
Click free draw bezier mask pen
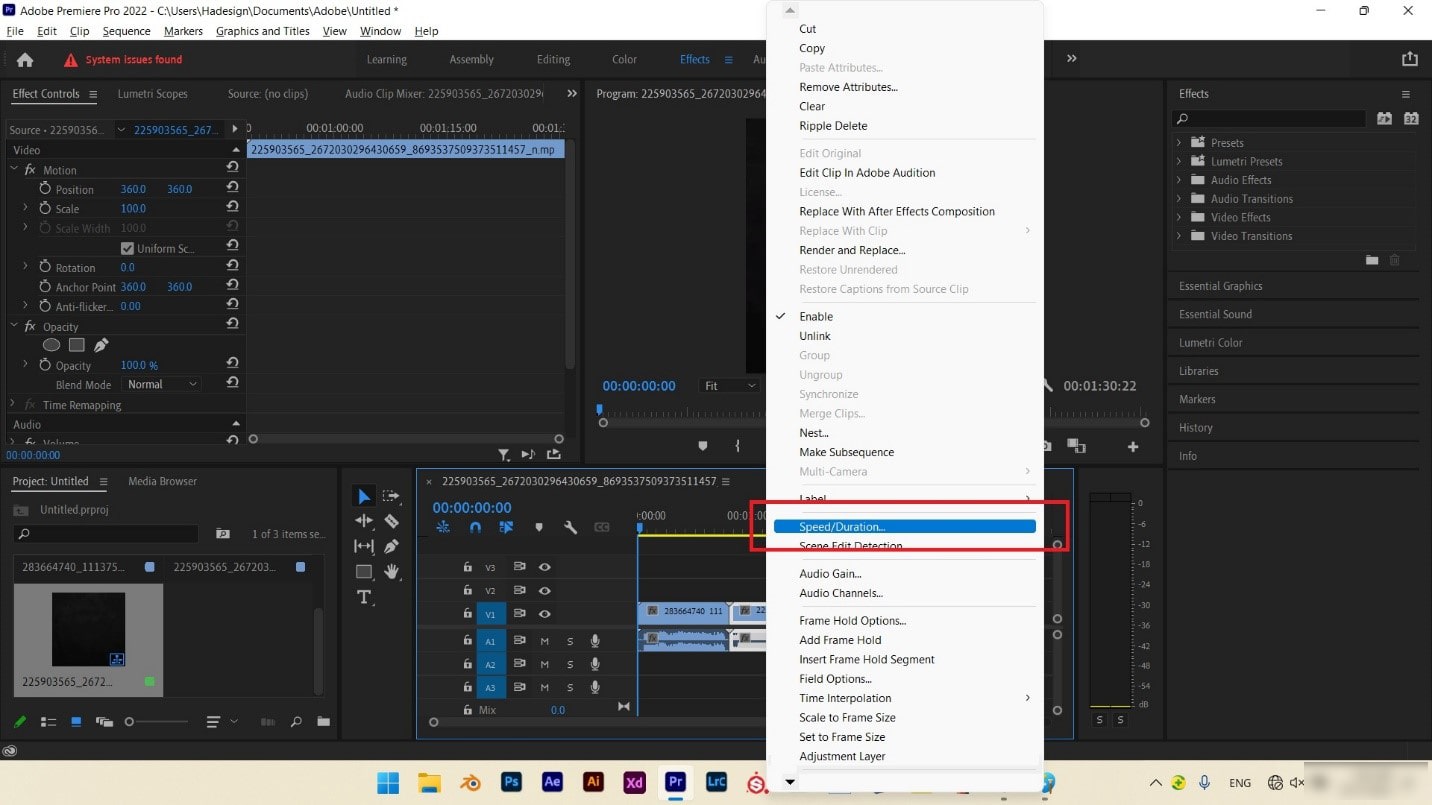pos(101,345)
